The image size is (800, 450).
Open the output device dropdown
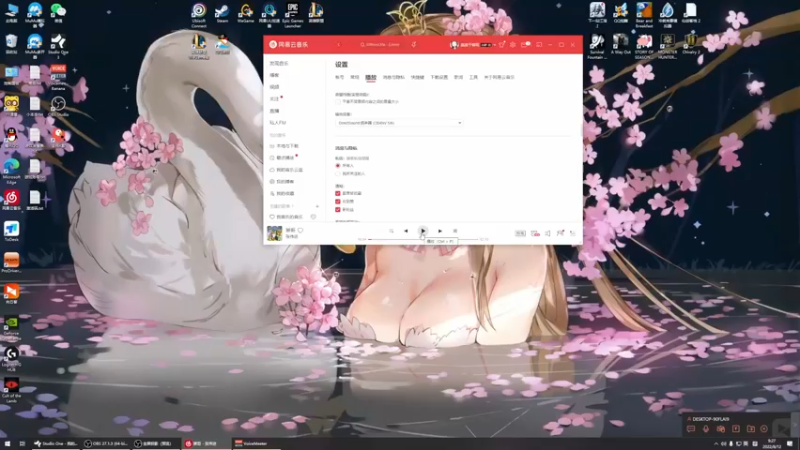point(399,123)
